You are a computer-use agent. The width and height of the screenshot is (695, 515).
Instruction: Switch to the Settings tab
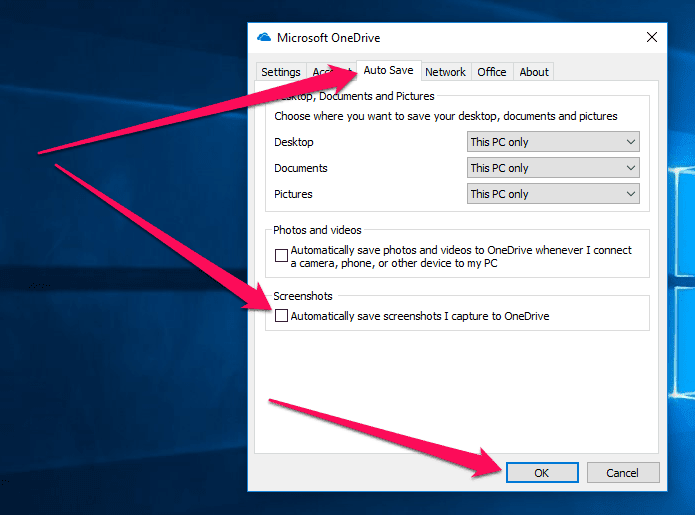click(x=281, y=72)
